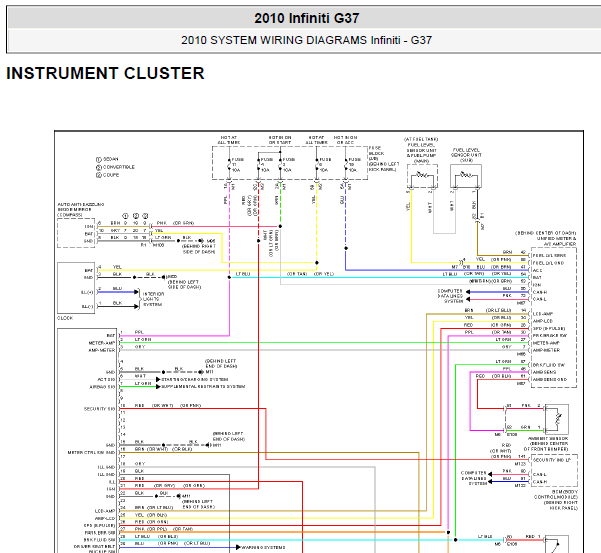Click the 'WARNING SYSTEMS' reference
This screenshot has width=601, height=553.
[263, 547]
